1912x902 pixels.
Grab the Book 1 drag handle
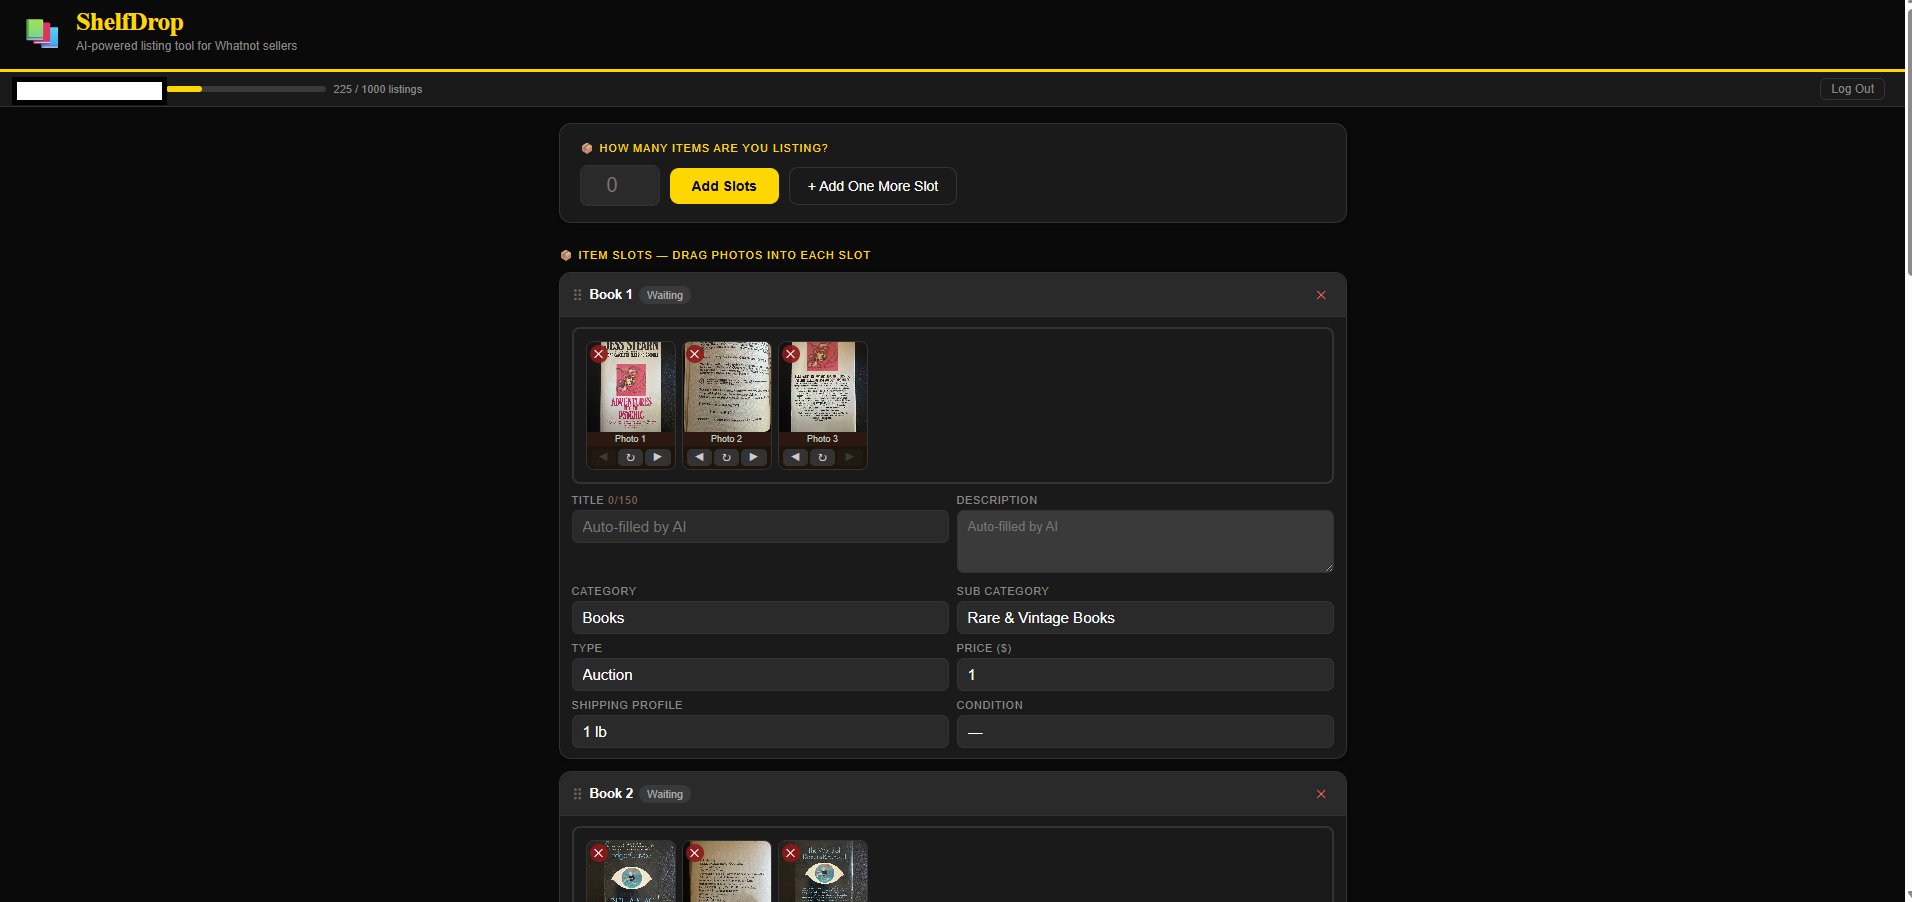tap(577, 295)
